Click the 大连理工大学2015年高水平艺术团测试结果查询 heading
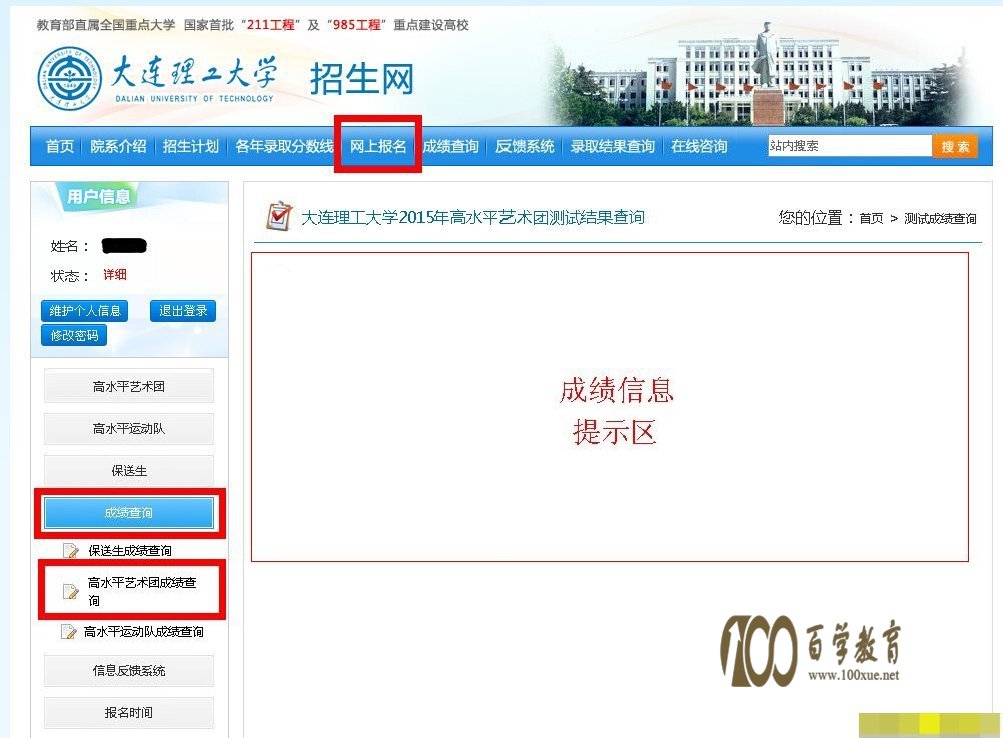The image size is (1003, 738). (x=473, y=217)
